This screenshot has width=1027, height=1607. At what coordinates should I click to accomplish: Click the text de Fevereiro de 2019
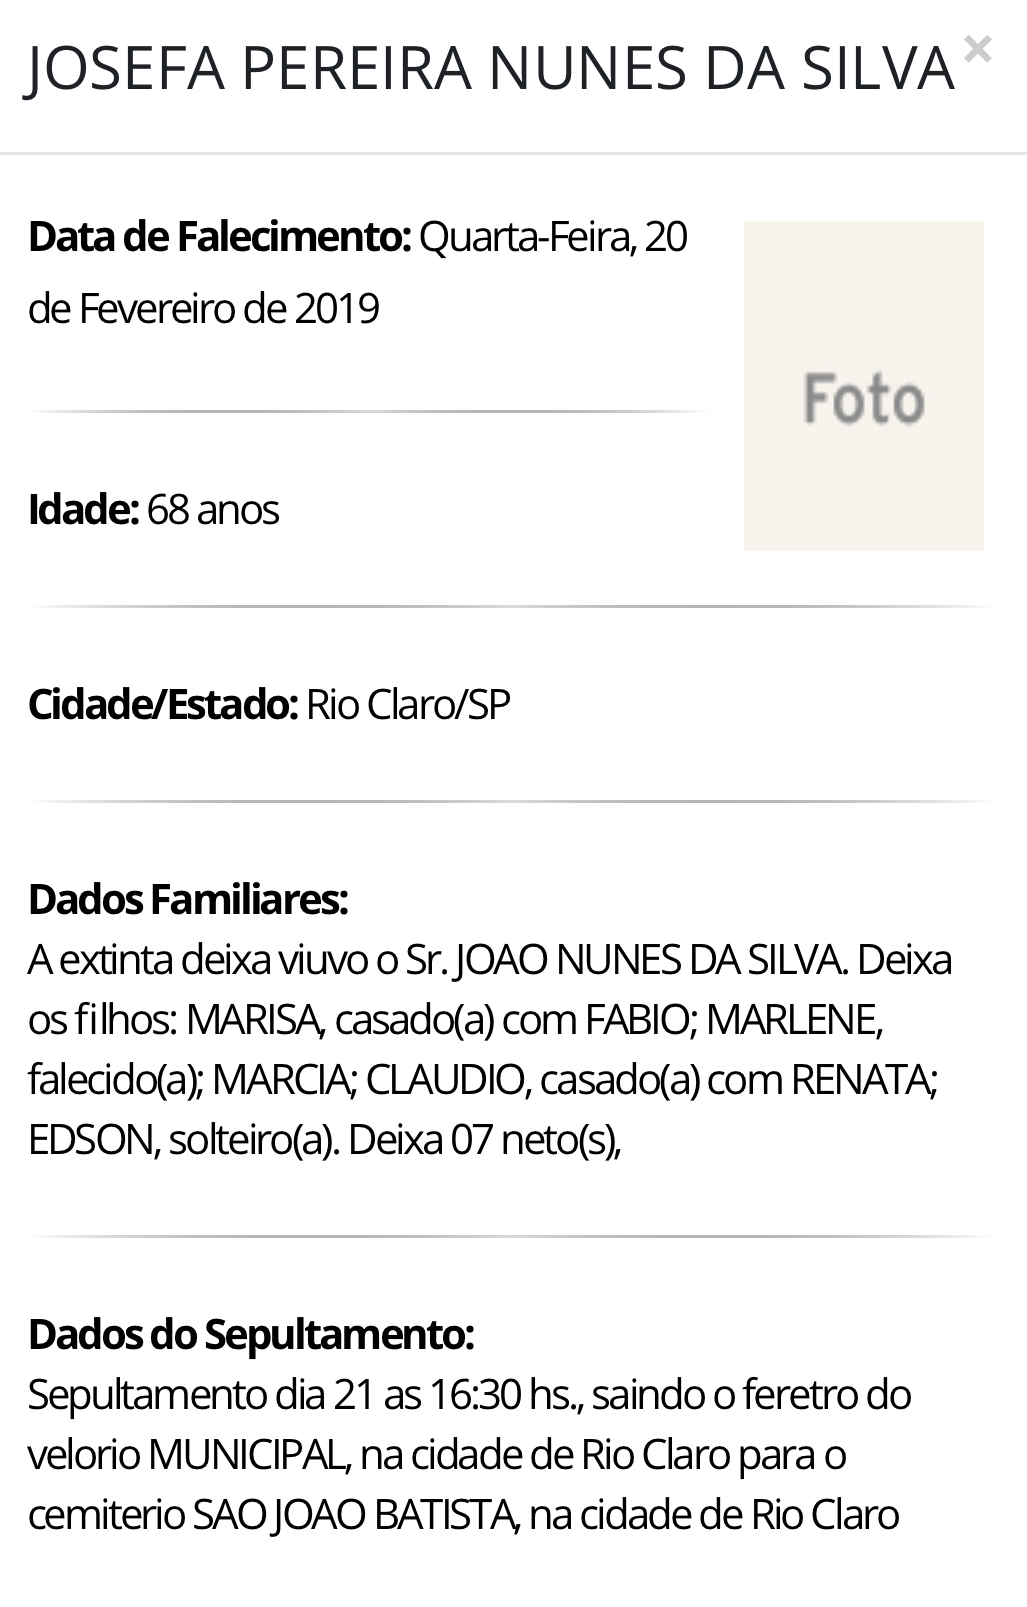pos(204,308)
